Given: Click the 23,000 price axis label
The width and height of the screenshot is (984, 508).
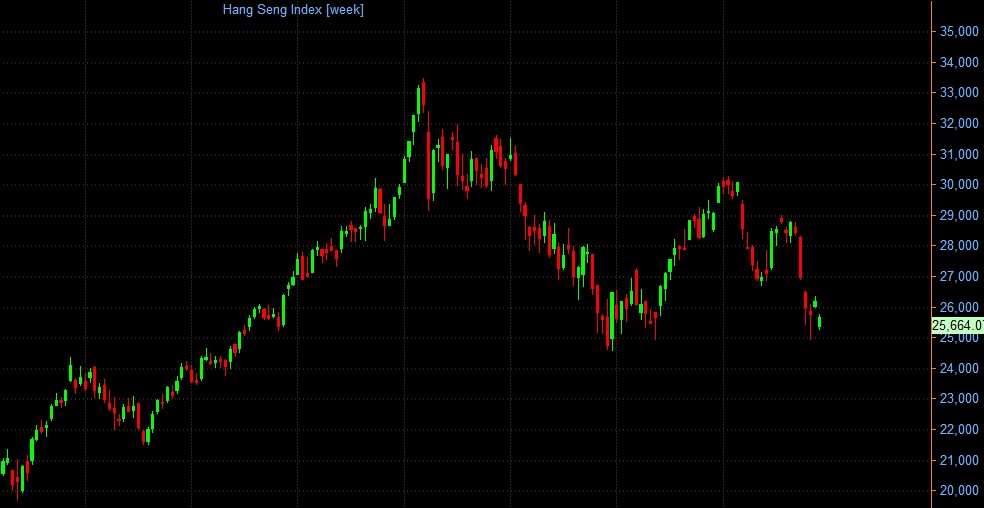Looking at the screenshot, I should pyautogui.click(x=959, y=399).
